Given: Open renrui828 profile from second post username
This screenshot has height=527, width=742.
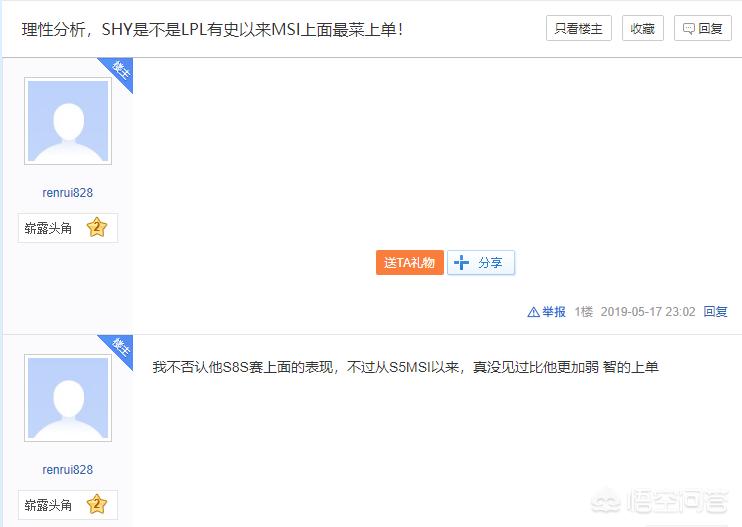Looking at the screenshot, I should pos(68,470).
